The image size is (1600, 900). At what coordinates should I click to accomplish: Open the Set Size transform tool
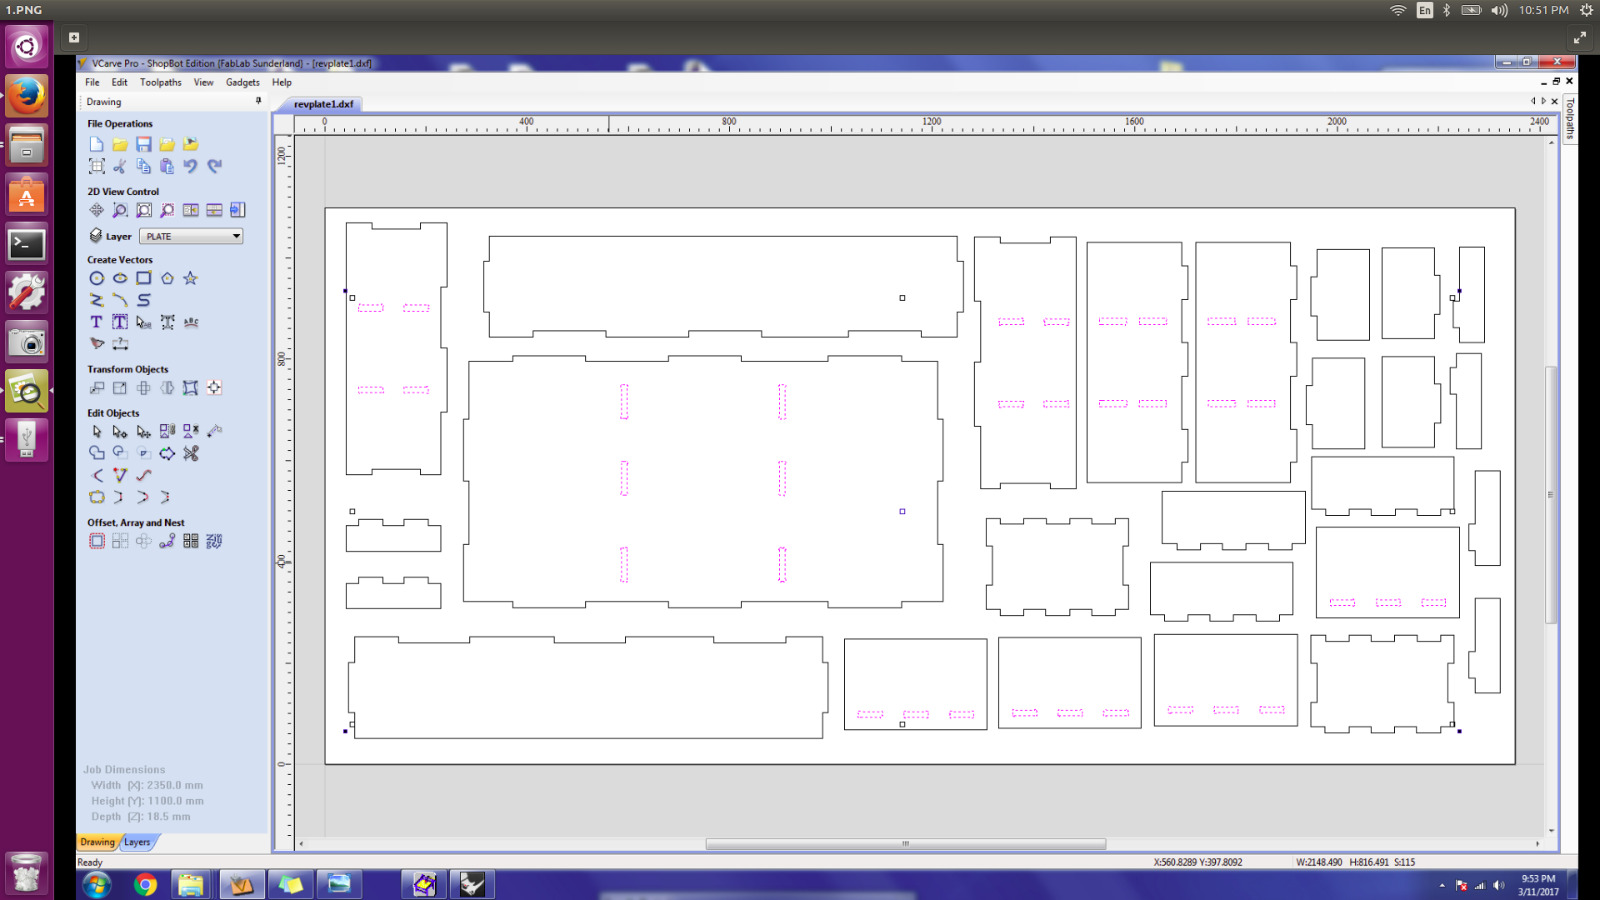click(x=120, y=388)
